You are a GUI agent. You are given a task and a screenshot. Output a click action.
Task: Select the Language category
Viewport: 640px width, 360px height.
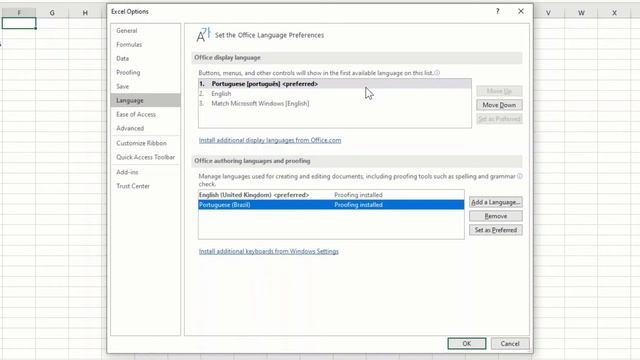(145, 100)
